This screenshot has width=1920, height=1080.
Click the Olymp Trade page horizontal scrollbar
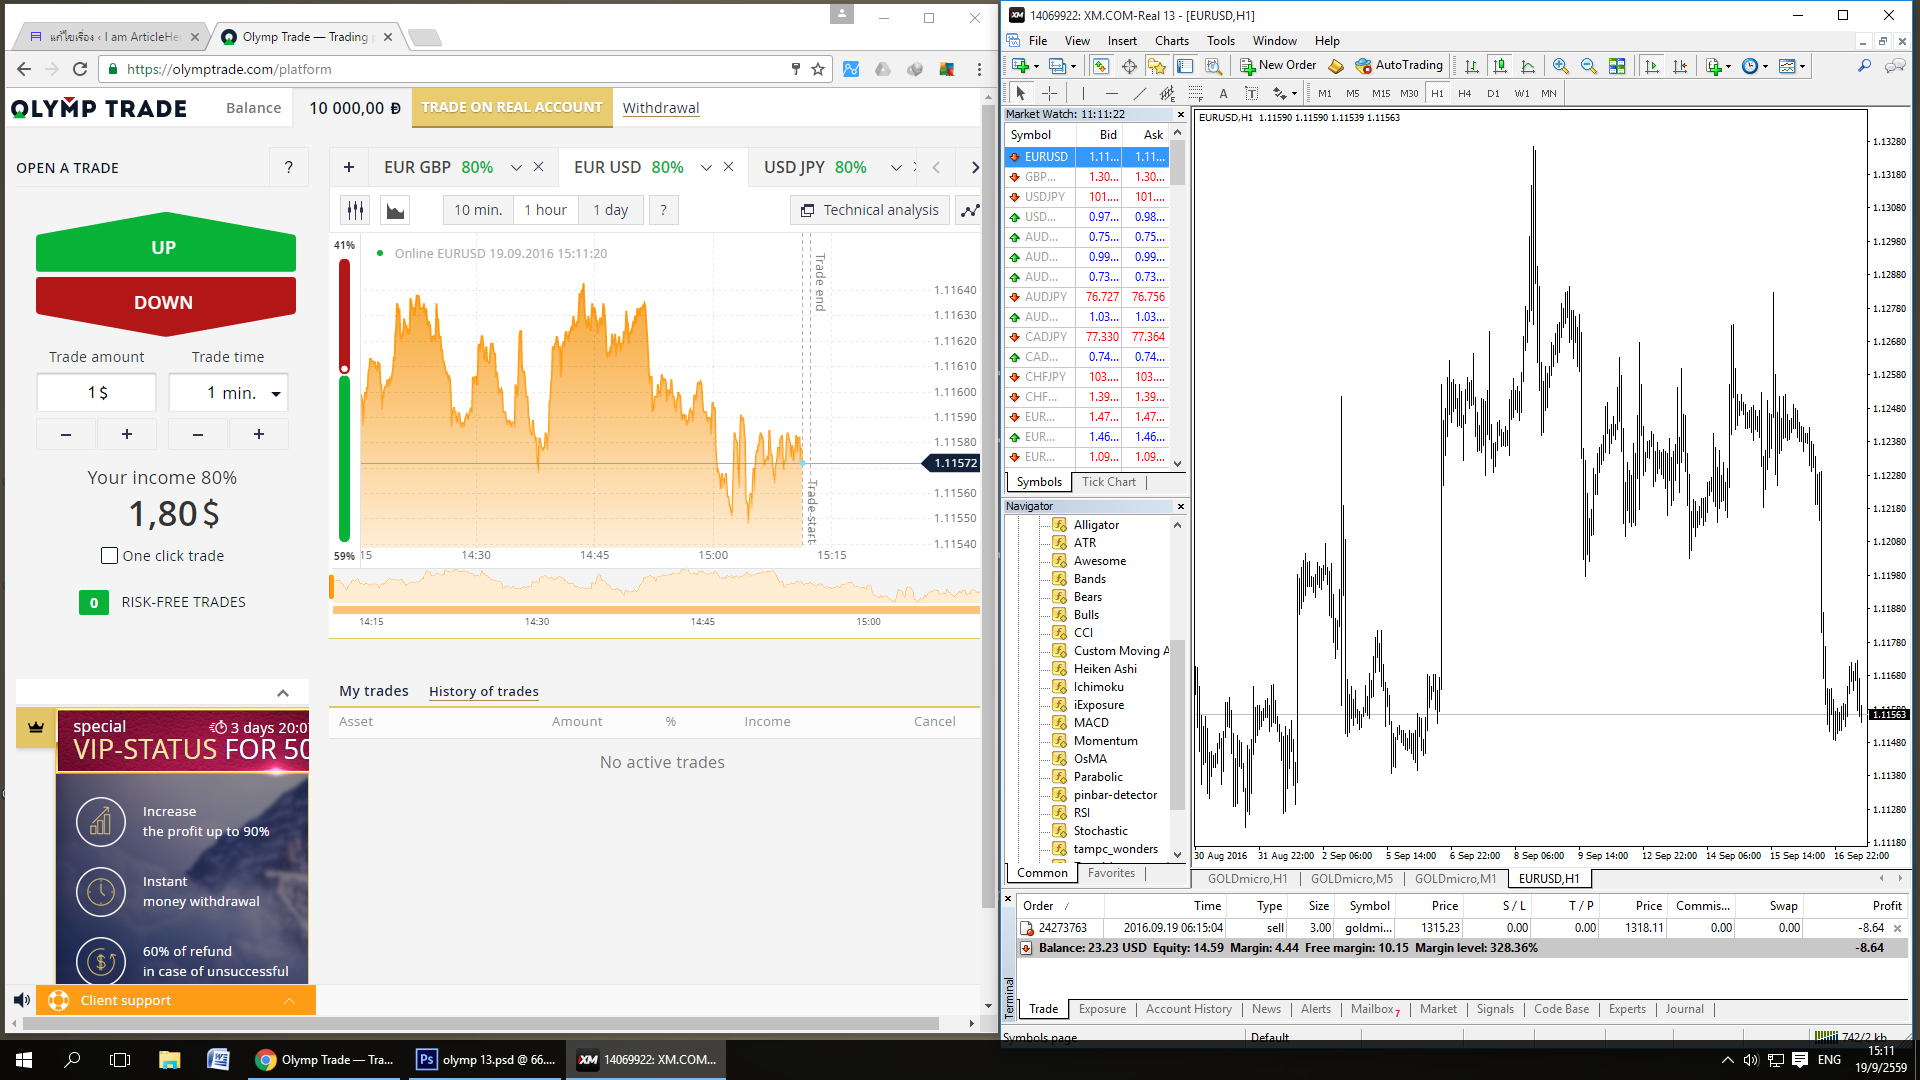[x=481, y=1024]
